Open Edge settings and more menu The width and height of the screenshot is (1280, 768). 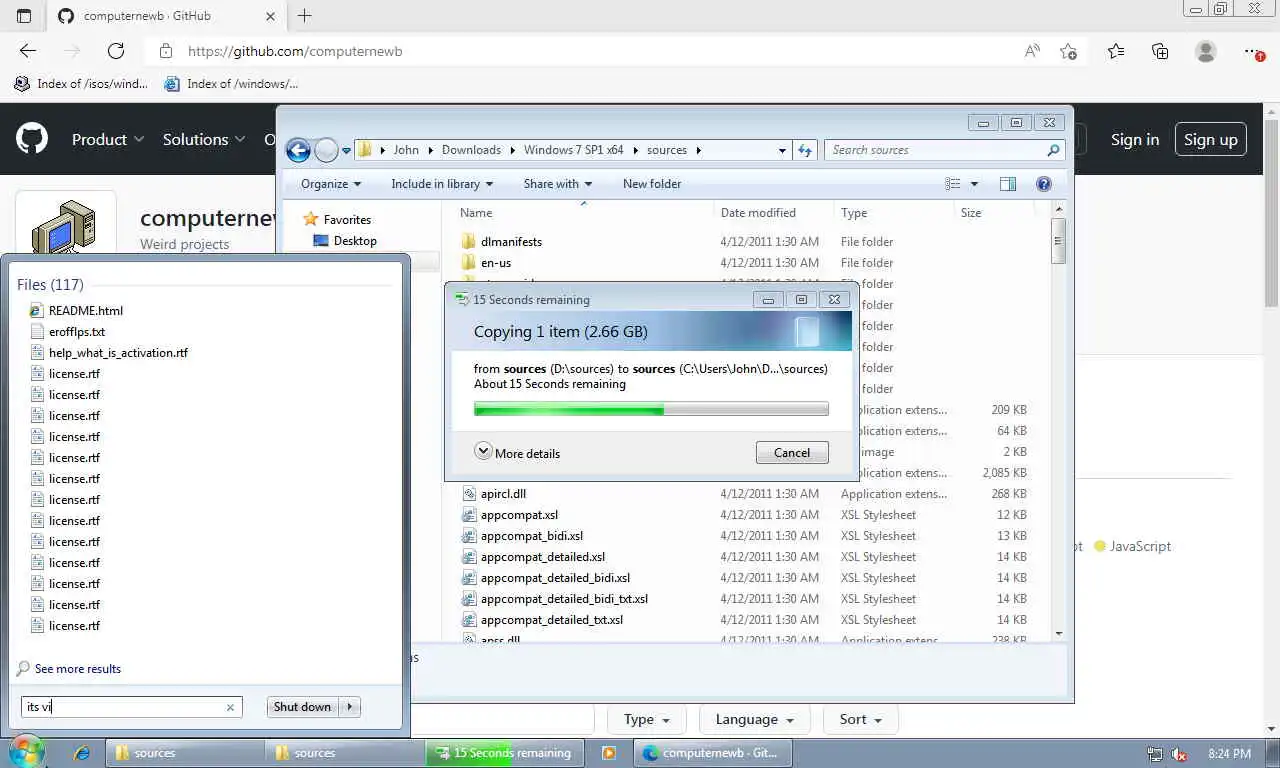click(1252, 51)
